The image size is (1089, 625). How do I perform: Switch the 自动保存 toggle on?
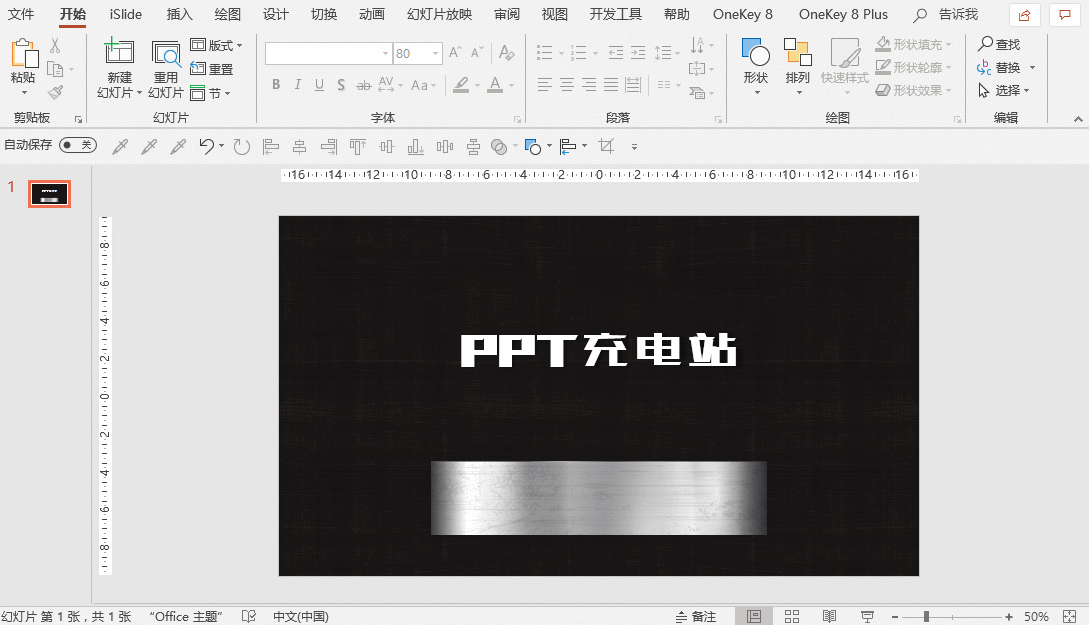click(78, 145)
